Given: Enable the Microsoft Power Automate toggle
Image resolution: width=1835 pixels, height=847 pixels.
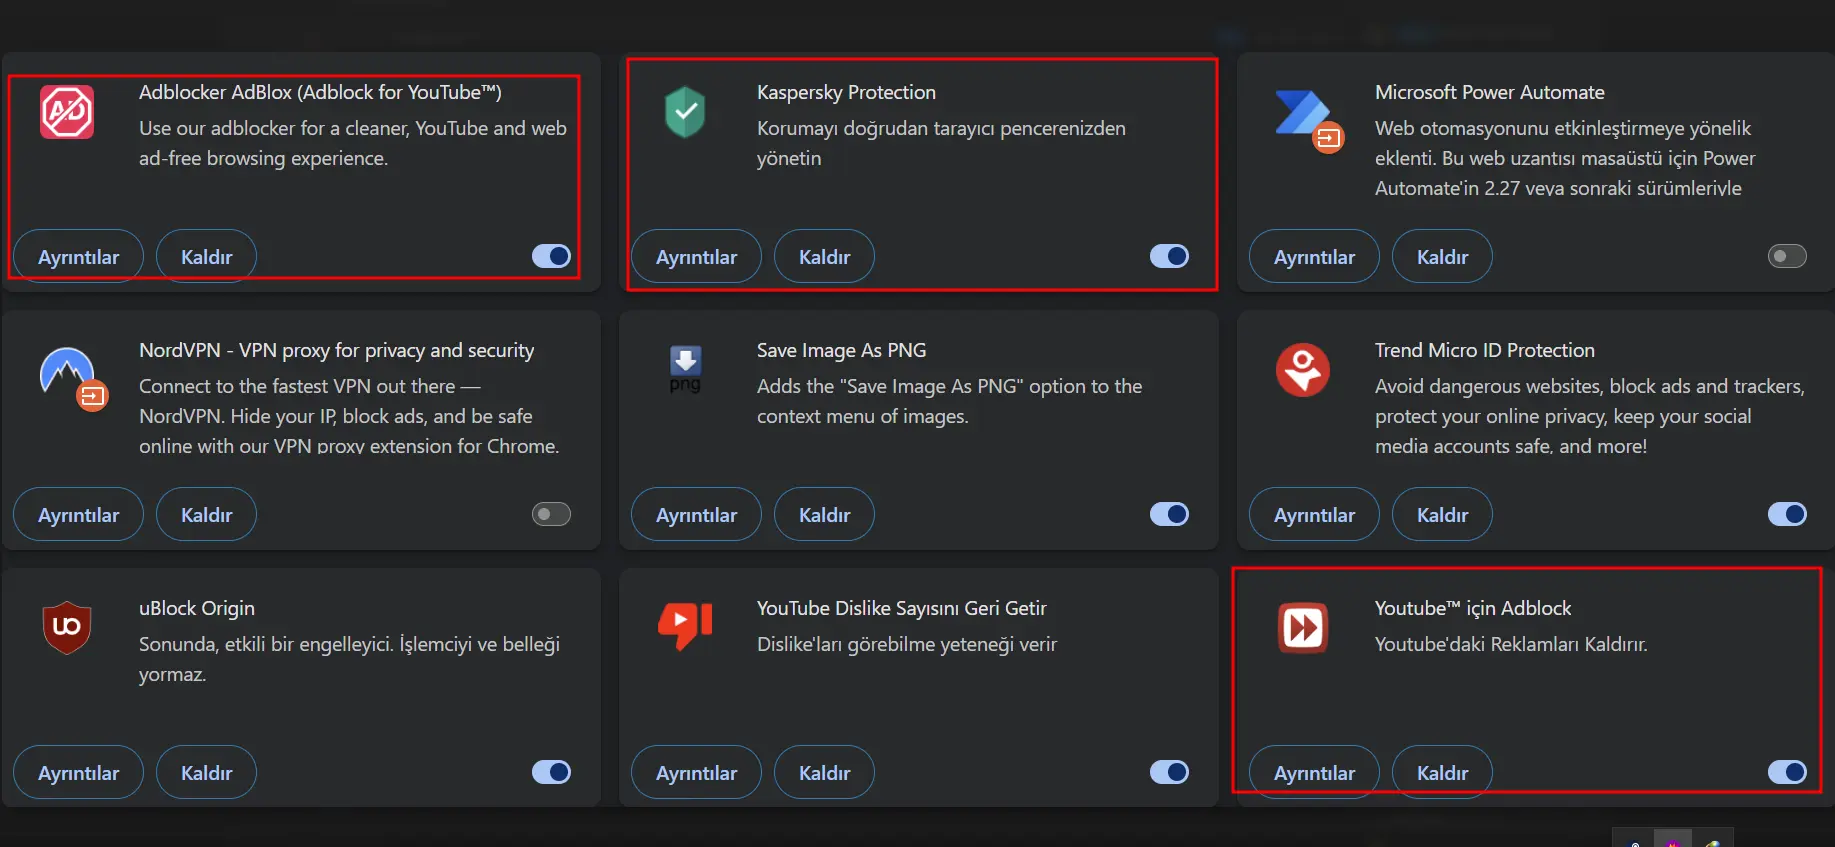Looking at the screenshot, I should pos(1787,256).
